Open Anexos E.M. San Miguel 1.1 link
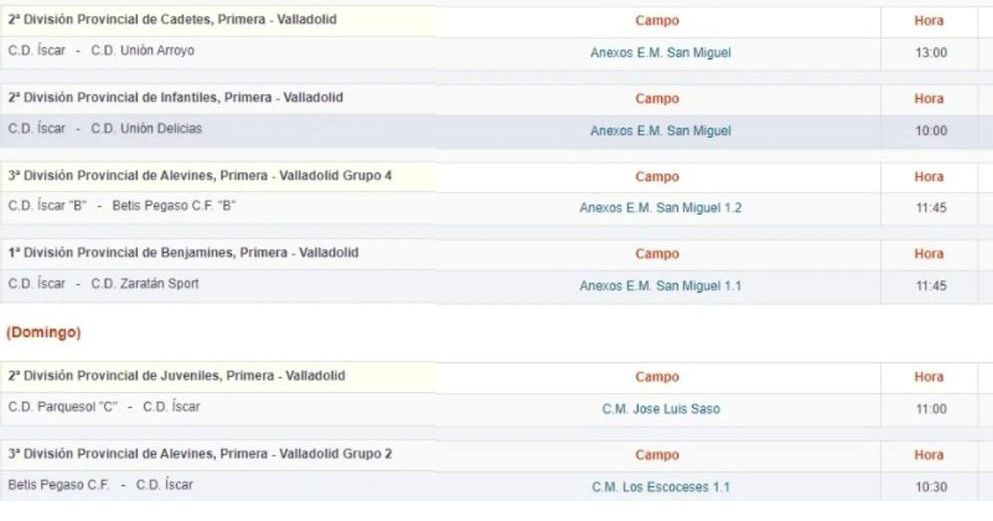 point(660,286)
